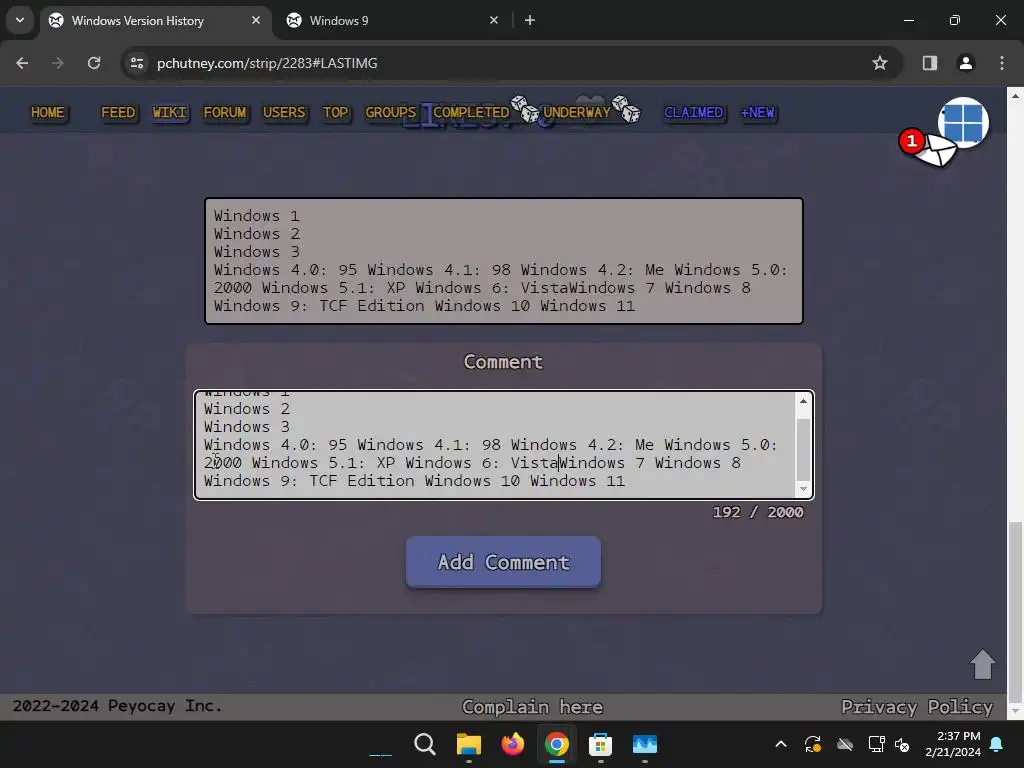Switch to Chrome in the taskbar

pyautogui.click(x=556, y=744)
